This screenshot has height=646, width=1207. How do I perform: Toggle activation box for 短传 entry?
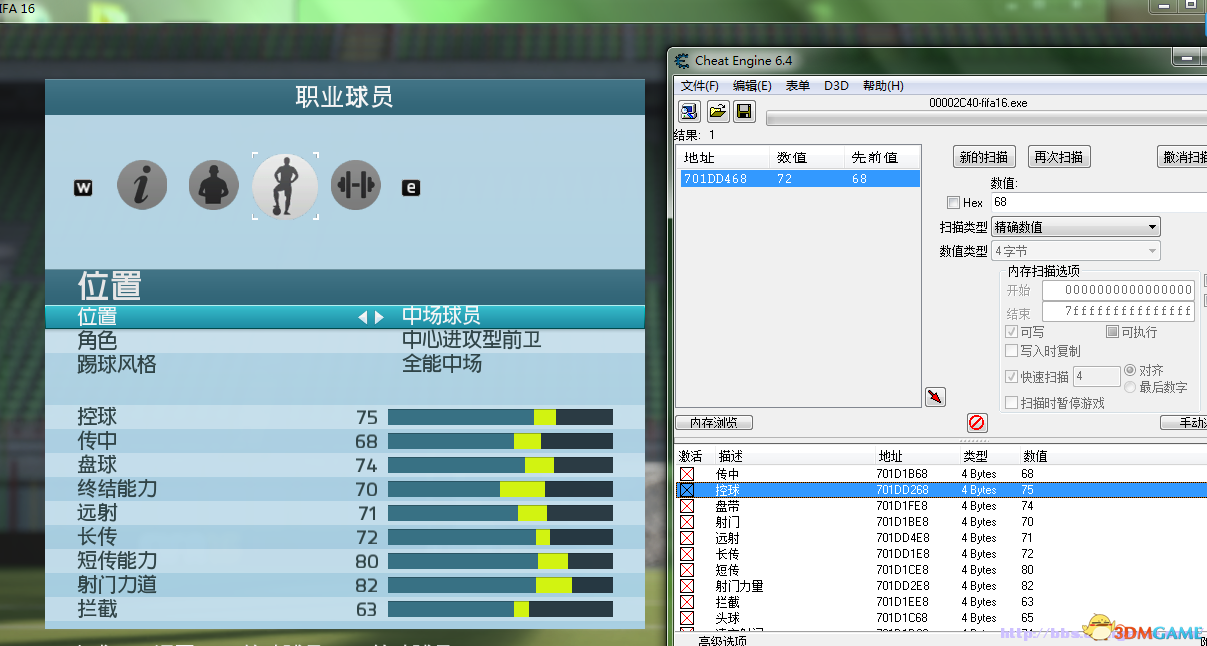(687, 570)
